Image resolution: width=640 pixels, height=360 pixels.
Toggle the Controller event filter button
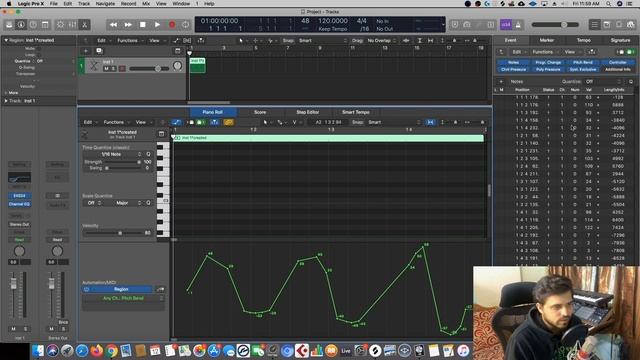click(618, 62)
